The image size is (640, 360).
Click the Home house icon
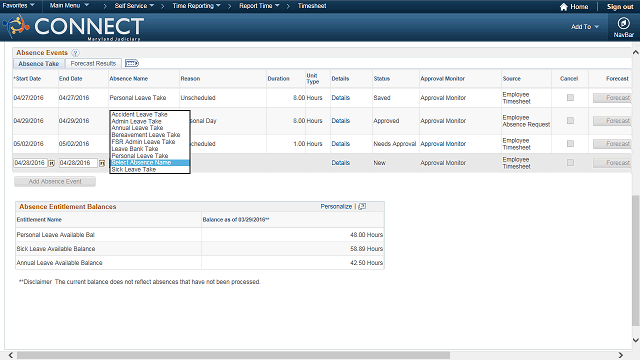[x=564, y=7]
